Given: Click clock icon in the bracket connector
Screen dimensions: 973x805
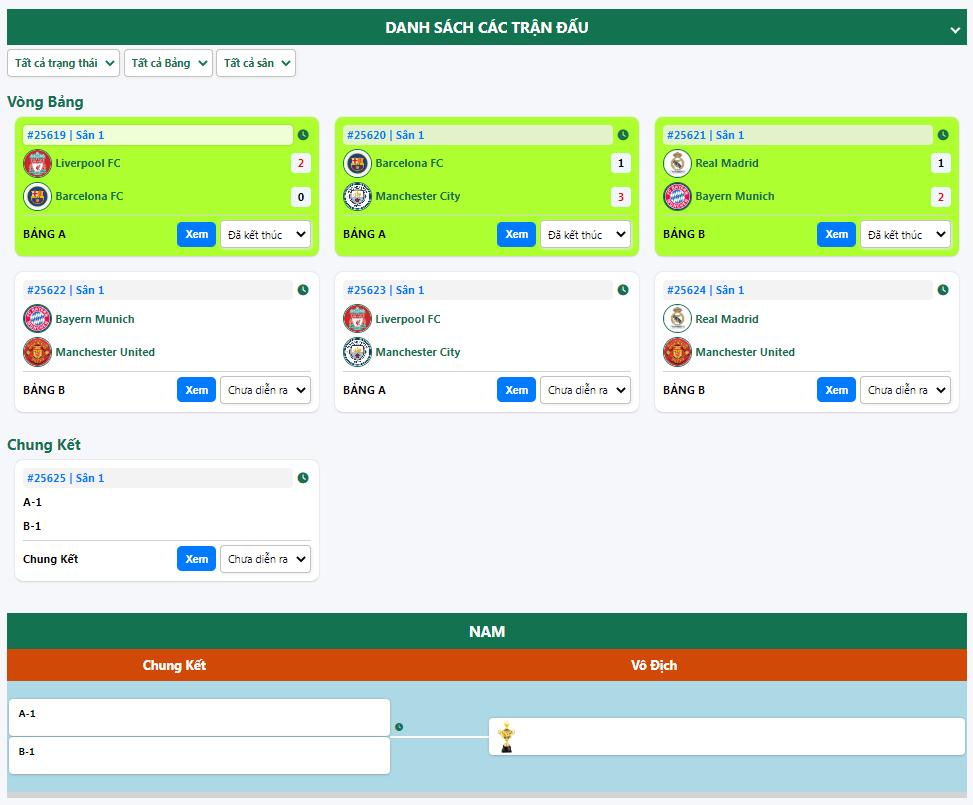Looking at the screenshot, I should coord(399,727).
